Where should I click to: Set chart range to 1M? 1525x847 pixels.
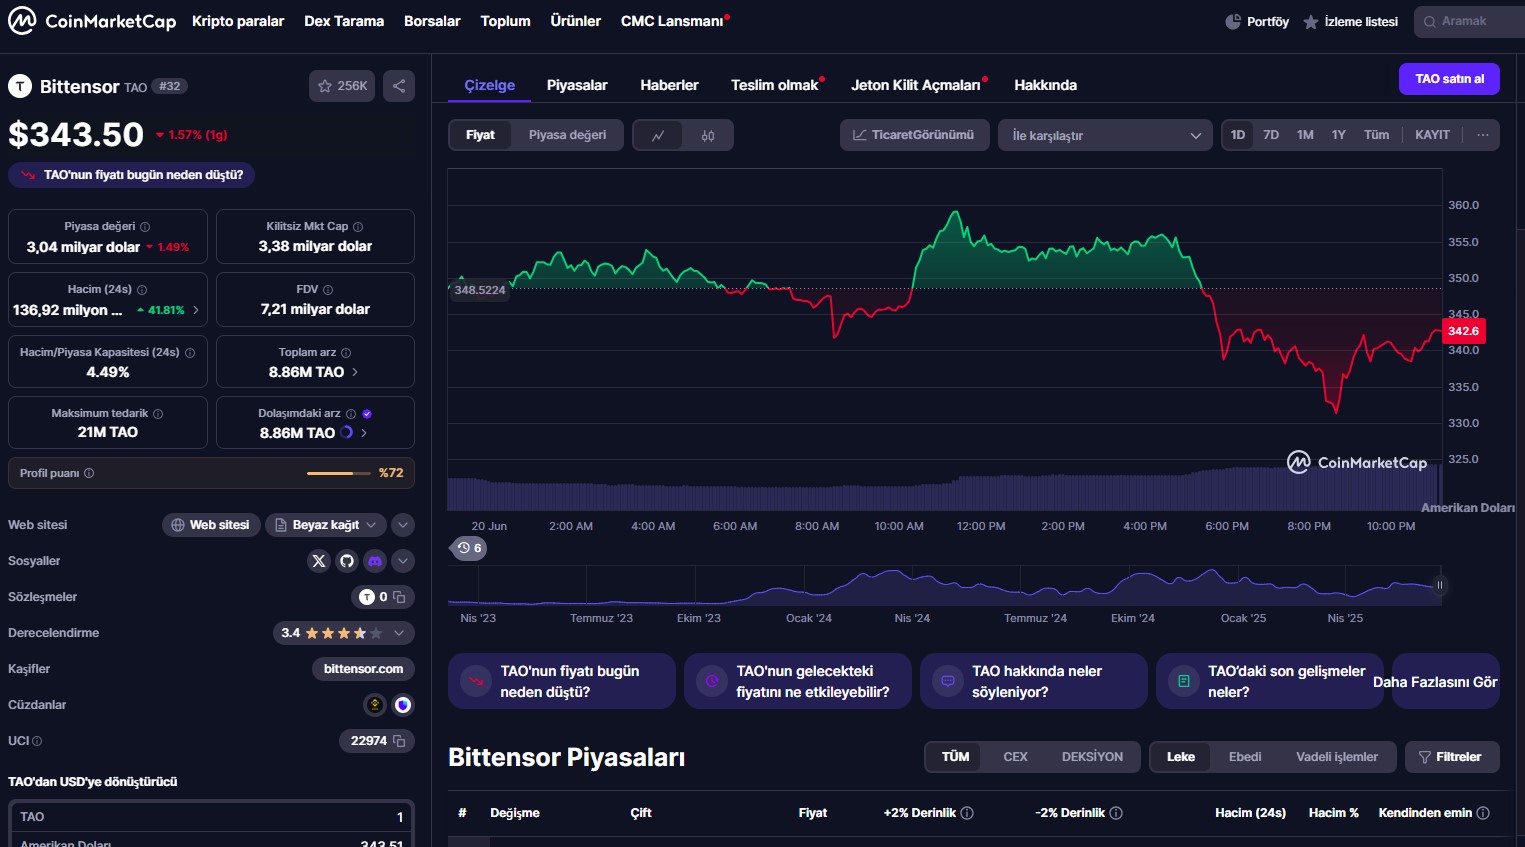[1305, 135]
